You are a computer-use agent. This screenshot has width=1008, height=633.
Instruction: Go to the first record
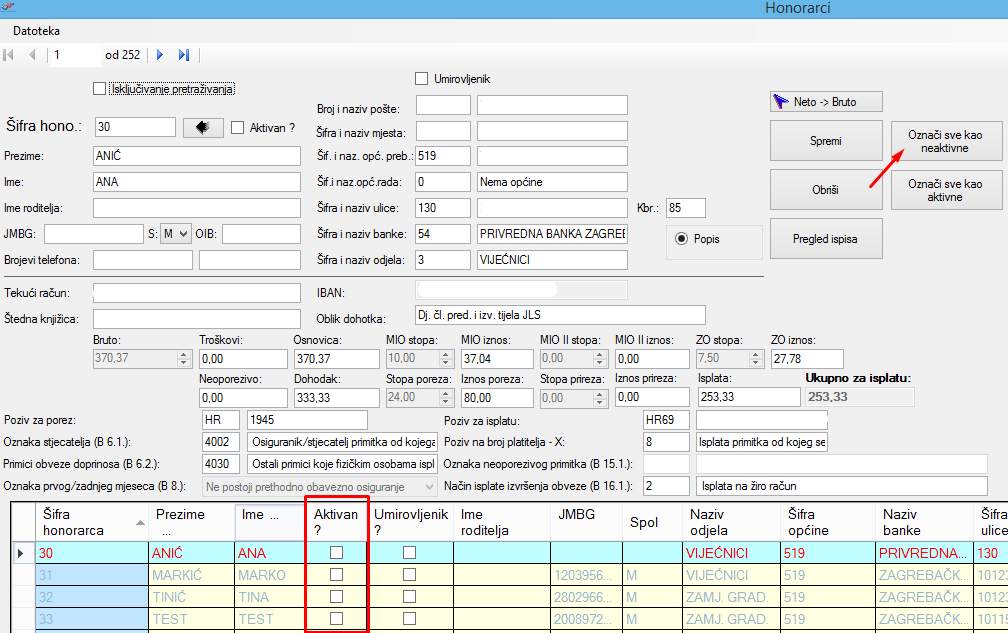coord(9,55)
